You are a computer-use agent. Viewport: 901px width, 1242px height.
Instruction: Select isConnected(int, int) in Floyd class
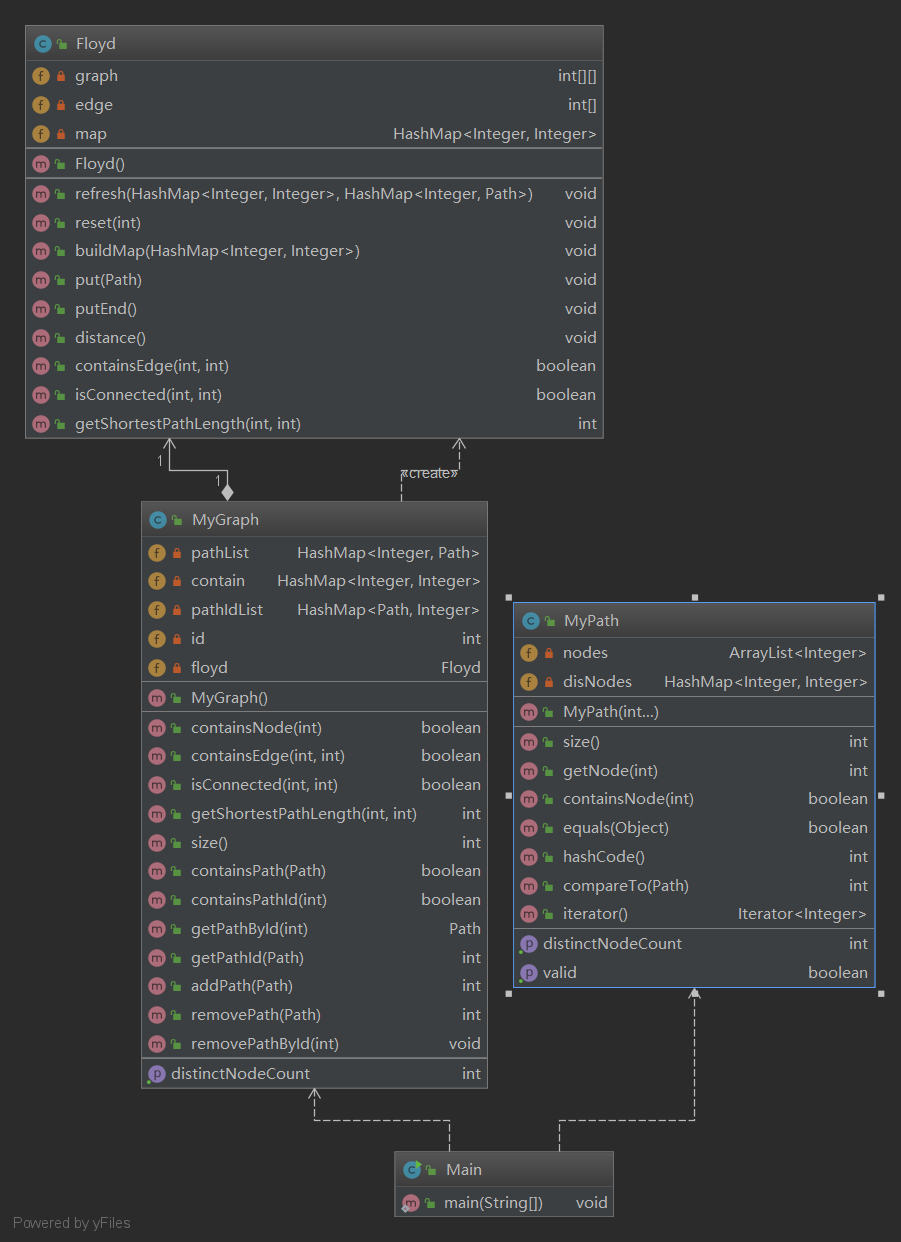coord(314,395)
